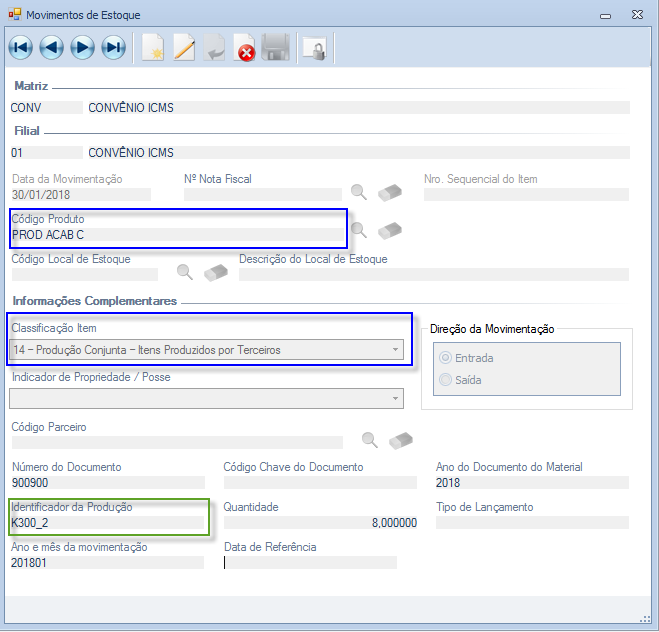The height and width of the screenshot is (632, 659).
Task: Go to the next record
Action: coord(82,47)
